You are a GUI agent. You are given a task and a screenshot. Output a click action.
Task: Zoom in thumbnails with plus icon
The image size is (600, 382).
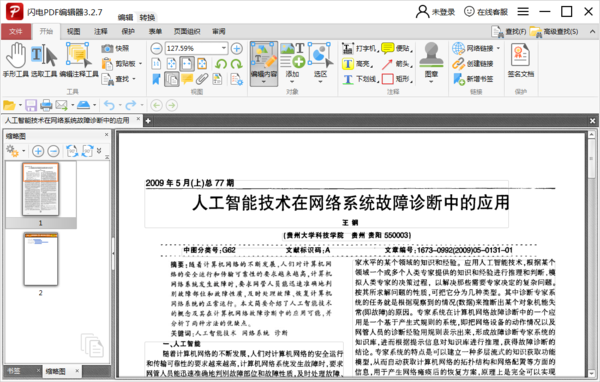pyautogui.click(x=38, y=151)
